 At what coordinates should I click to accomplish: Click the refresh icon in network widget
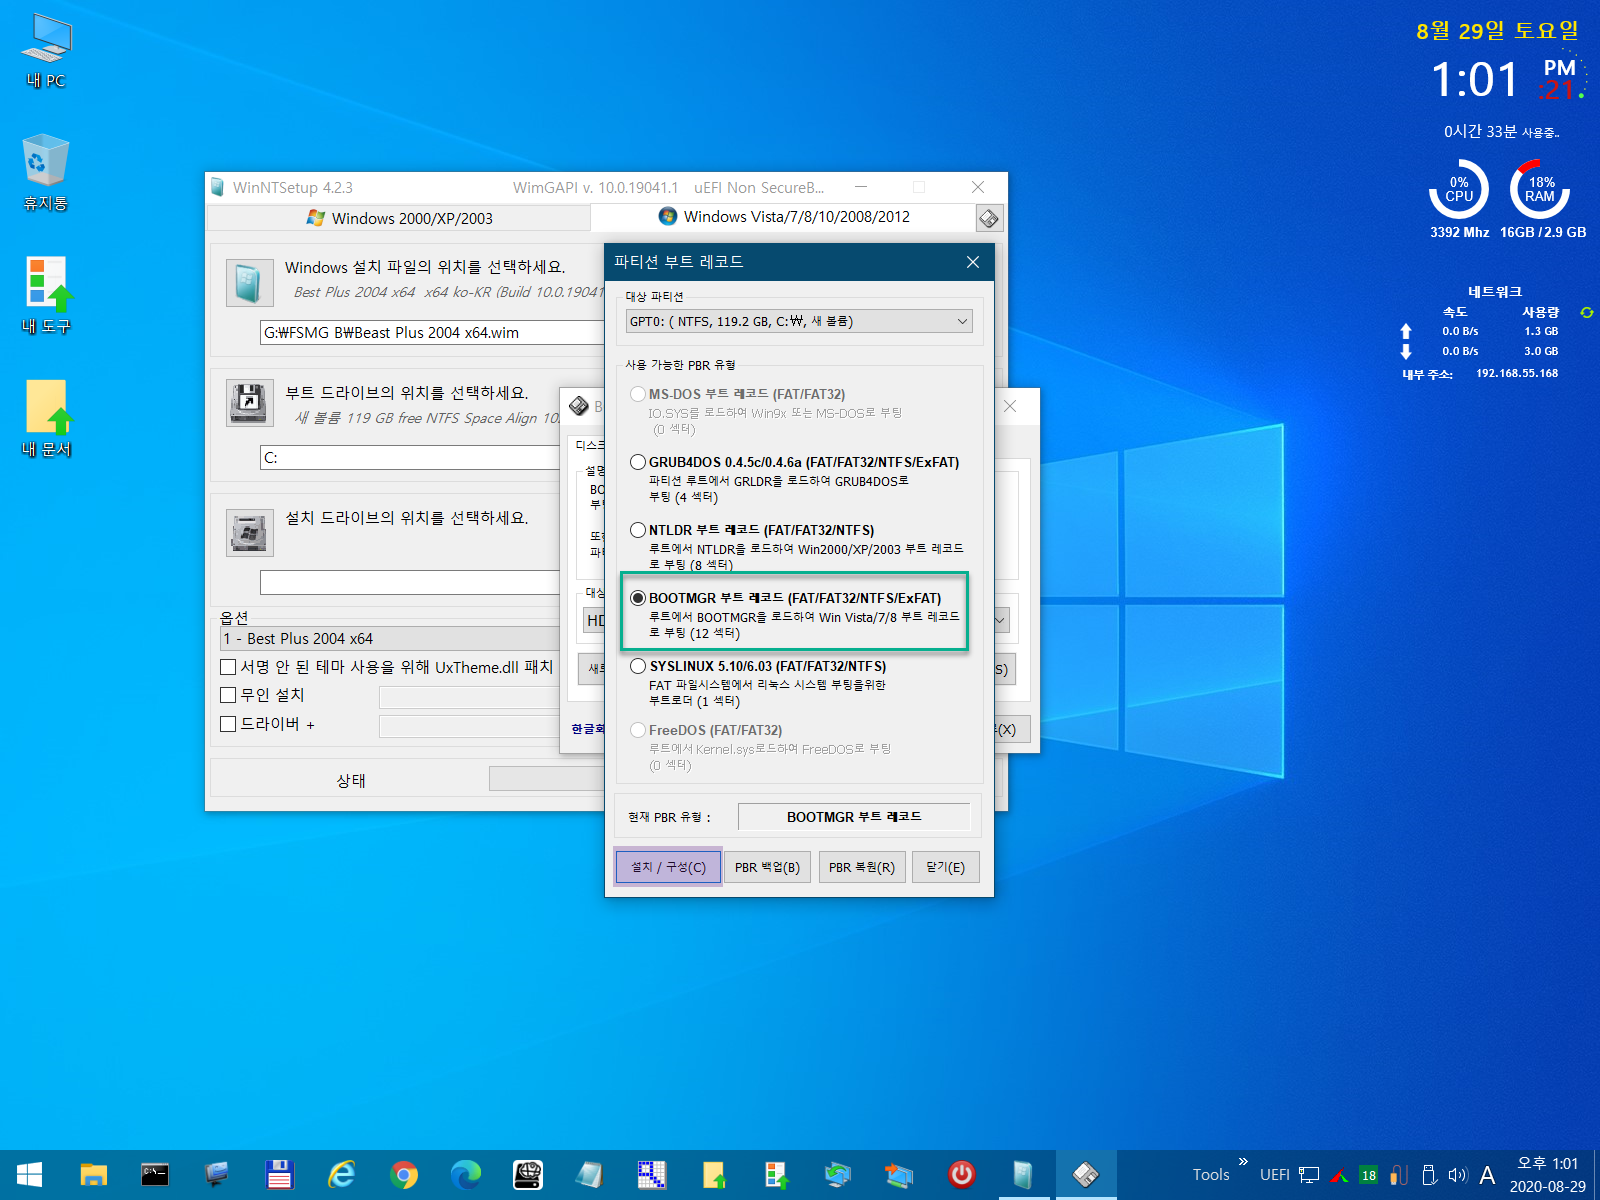coord(1586,313)
